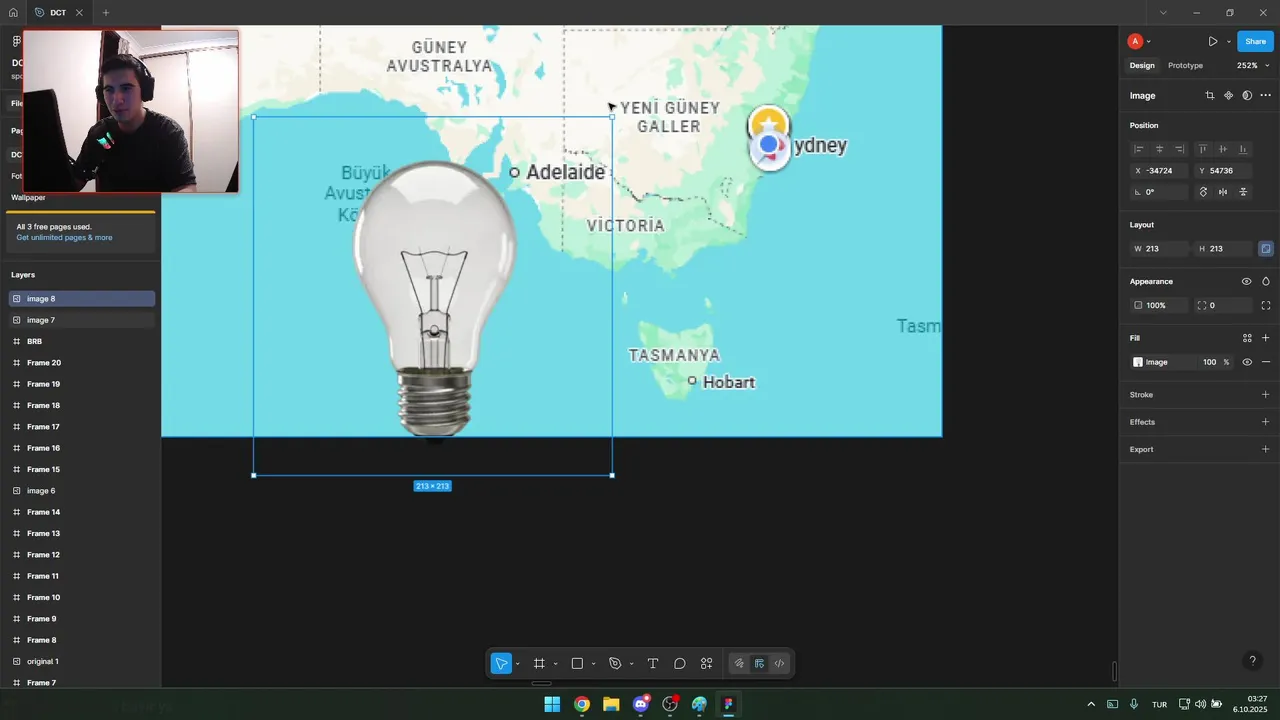The width and height of the screenshot is (1280, 720).
Task: Open the Pen tool options dropdown
Action: 631,664
